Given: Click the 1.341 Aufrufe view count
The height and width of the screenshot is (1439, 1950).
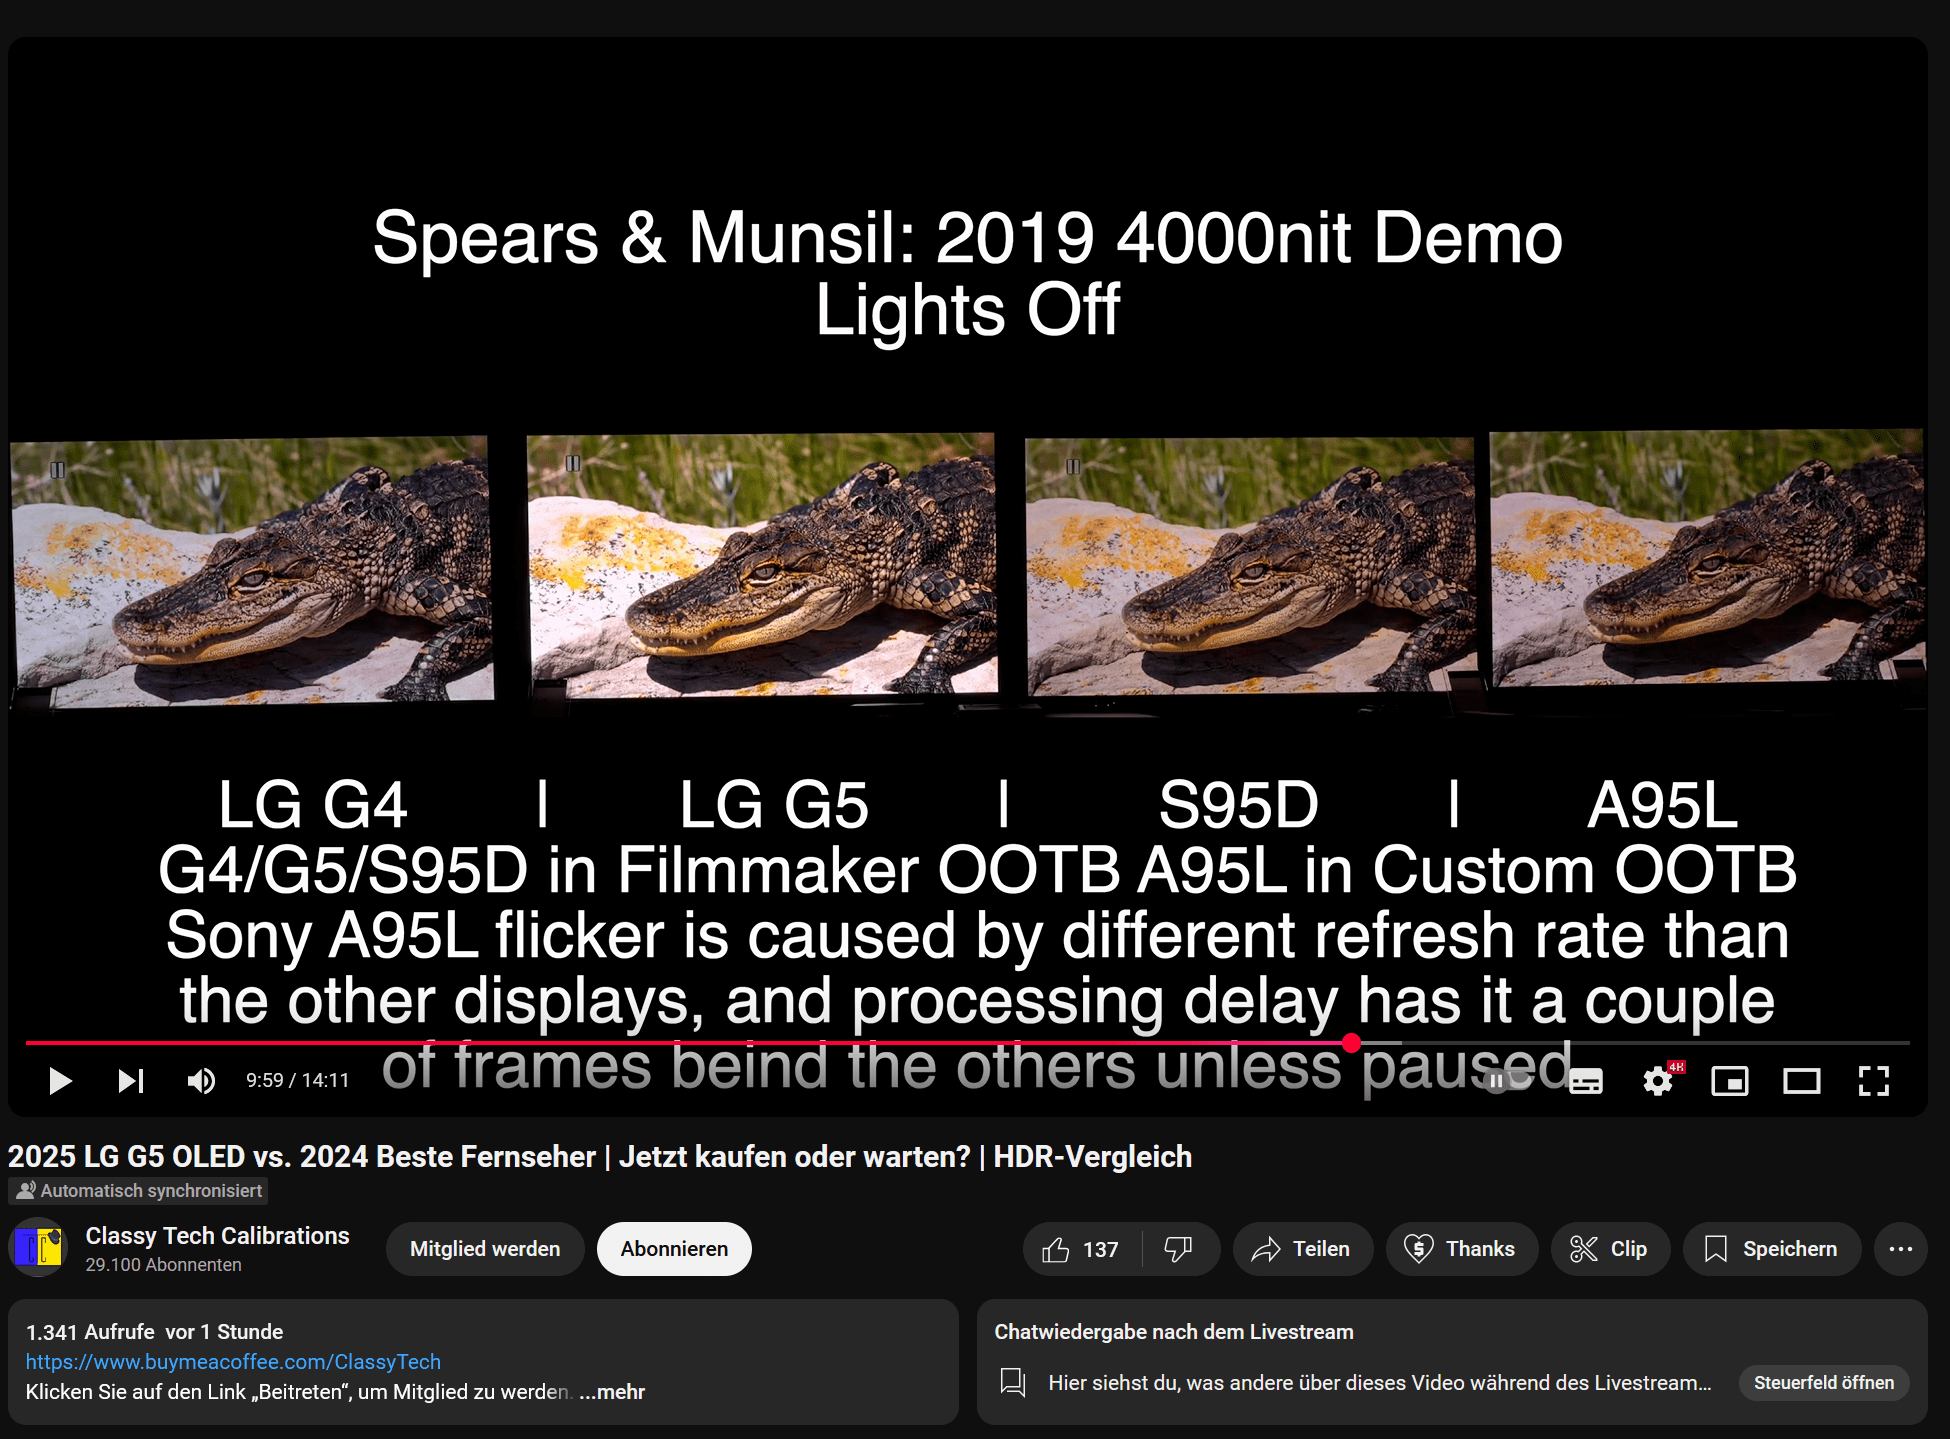Looking at the screenshot, I should 90,1332.
